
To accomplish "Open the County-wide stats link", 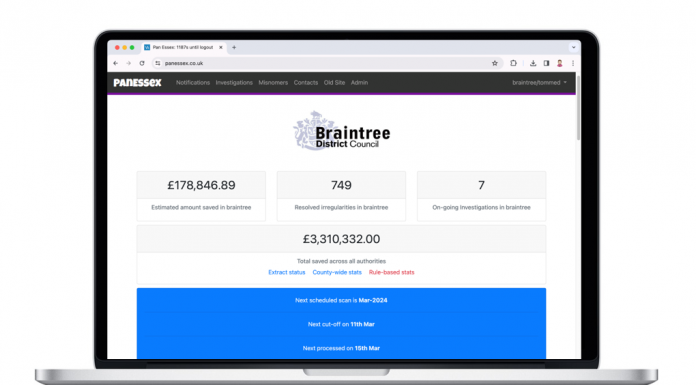I will coord(337,272).
